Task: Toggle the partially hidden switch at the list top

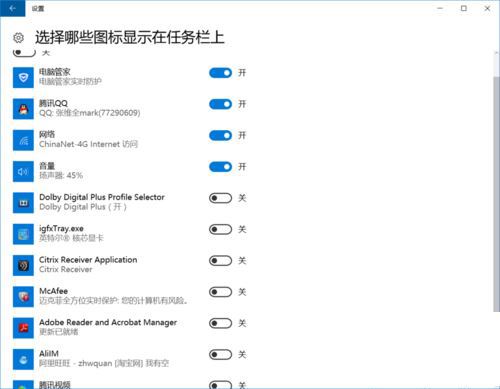Action: 24,53
